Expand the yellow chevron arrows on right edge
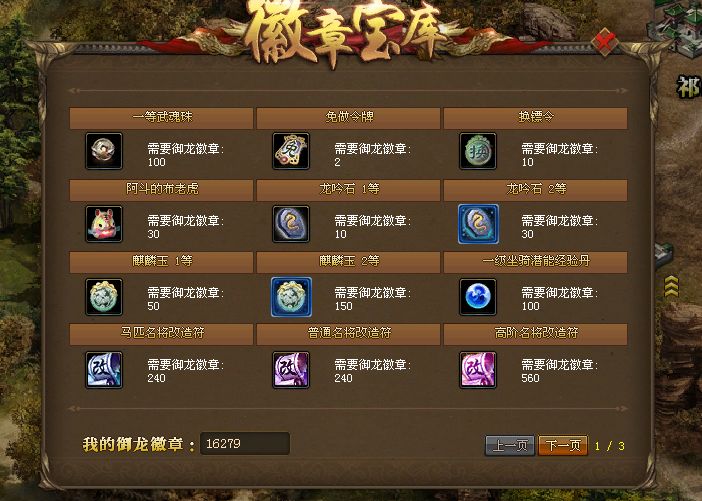The image size is (702, 501). point(671,286)
